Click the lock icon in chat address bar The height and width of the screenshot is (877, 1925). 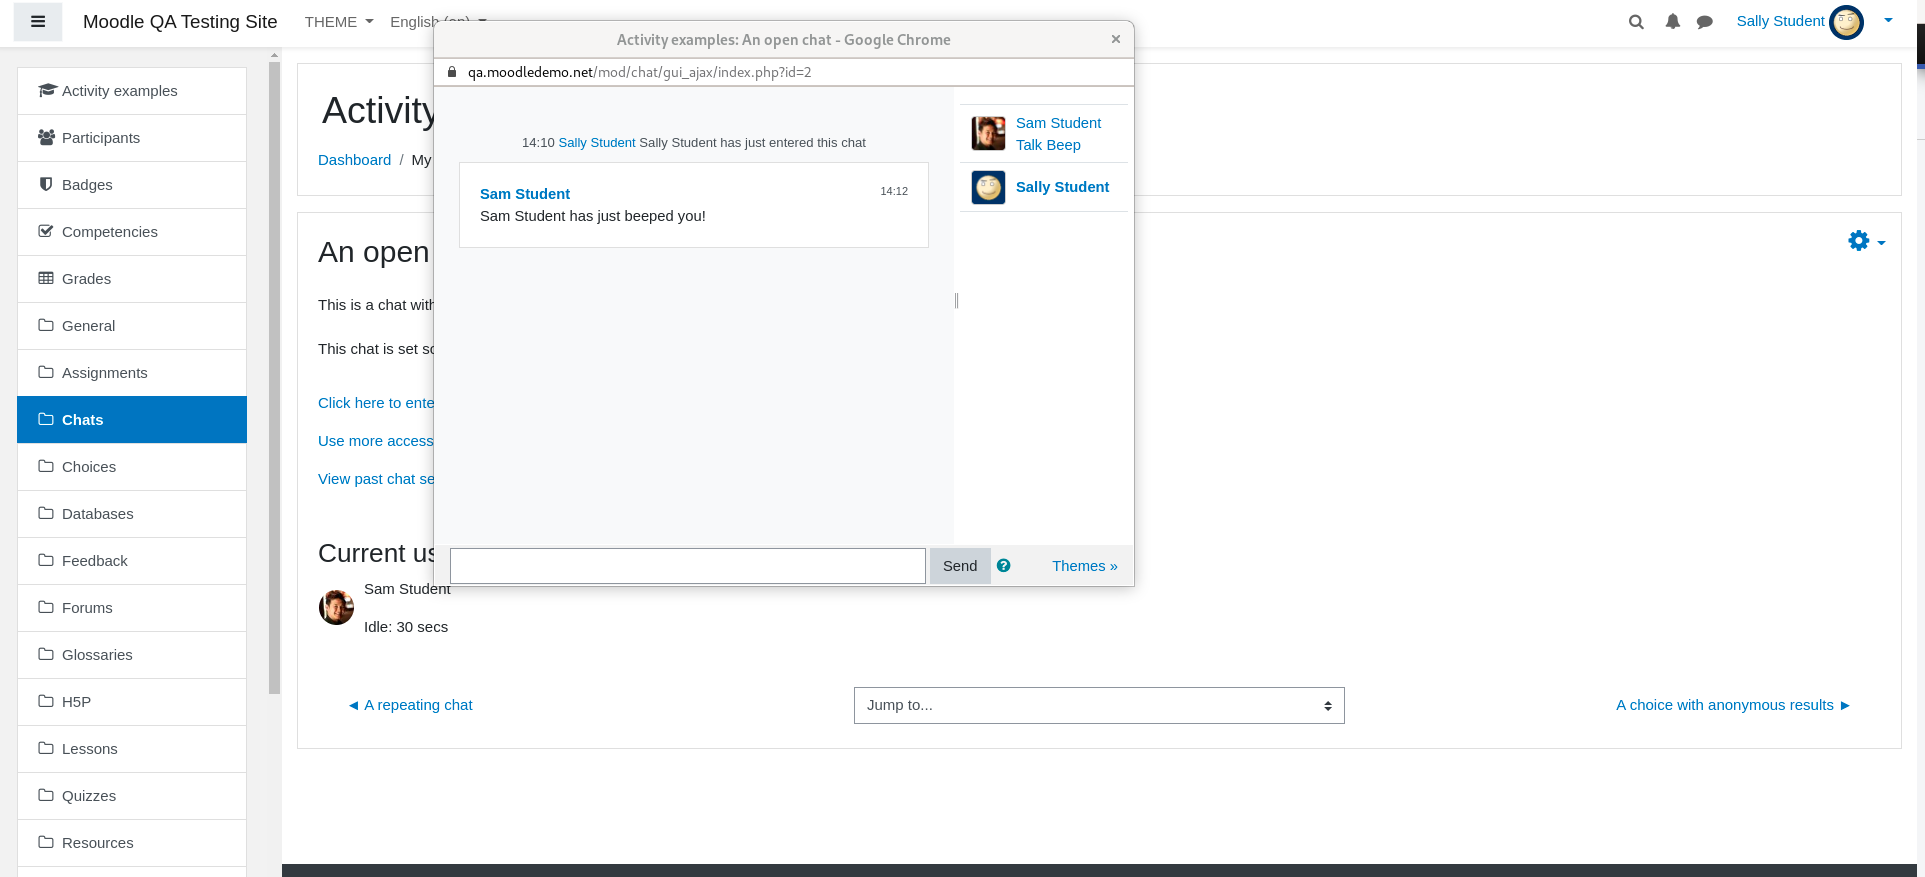point(452,72)
